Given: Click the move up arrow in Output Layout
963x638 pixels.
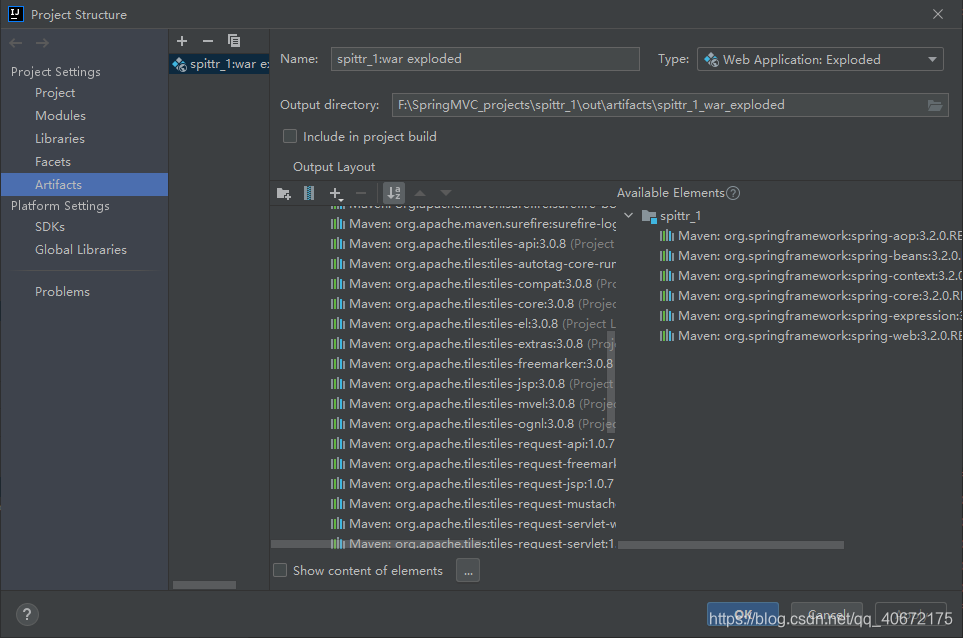Looking at the screenshot, I should (420, 193).
